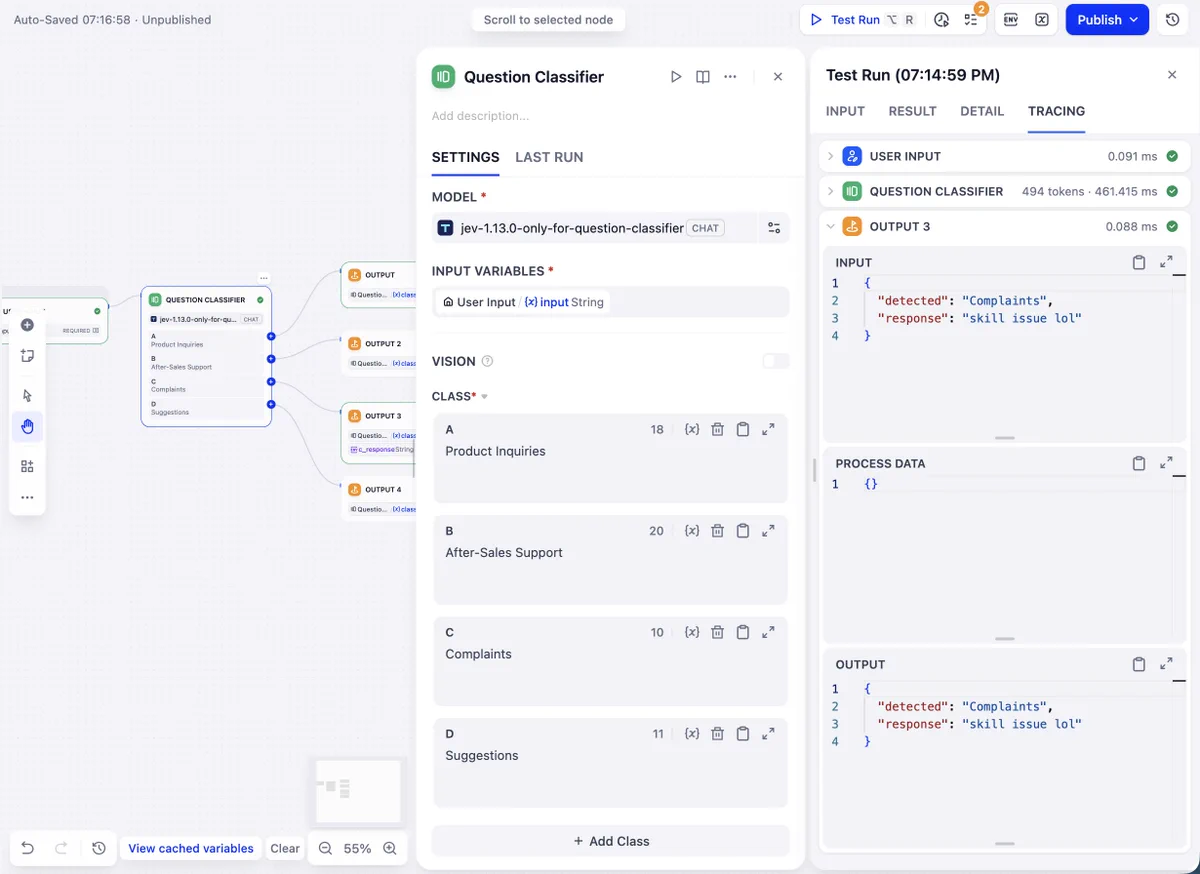Click View cached variables

pos(191,848)
